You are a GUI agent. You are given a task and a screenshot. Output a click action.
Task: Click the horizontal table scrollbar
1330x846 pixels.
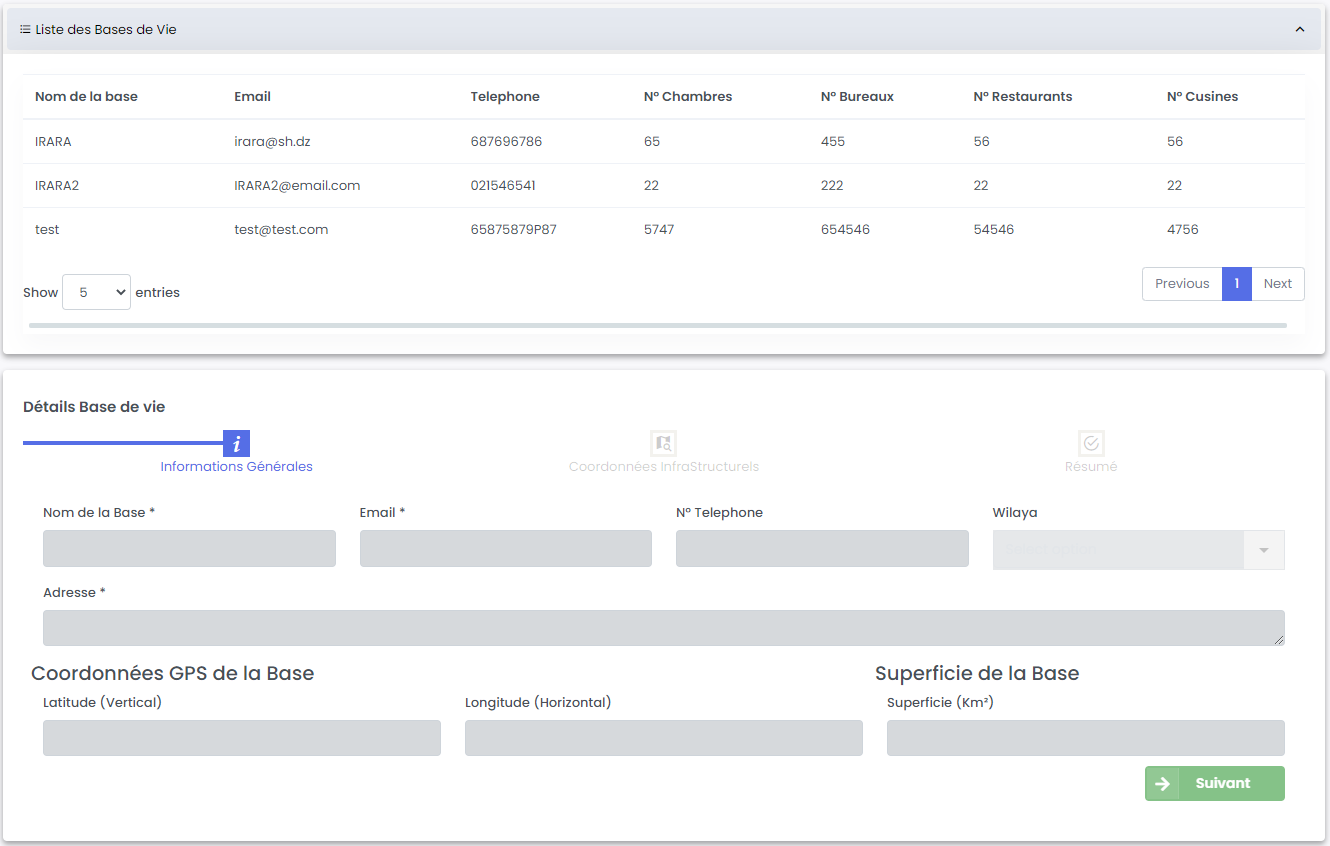coord(657,325)
